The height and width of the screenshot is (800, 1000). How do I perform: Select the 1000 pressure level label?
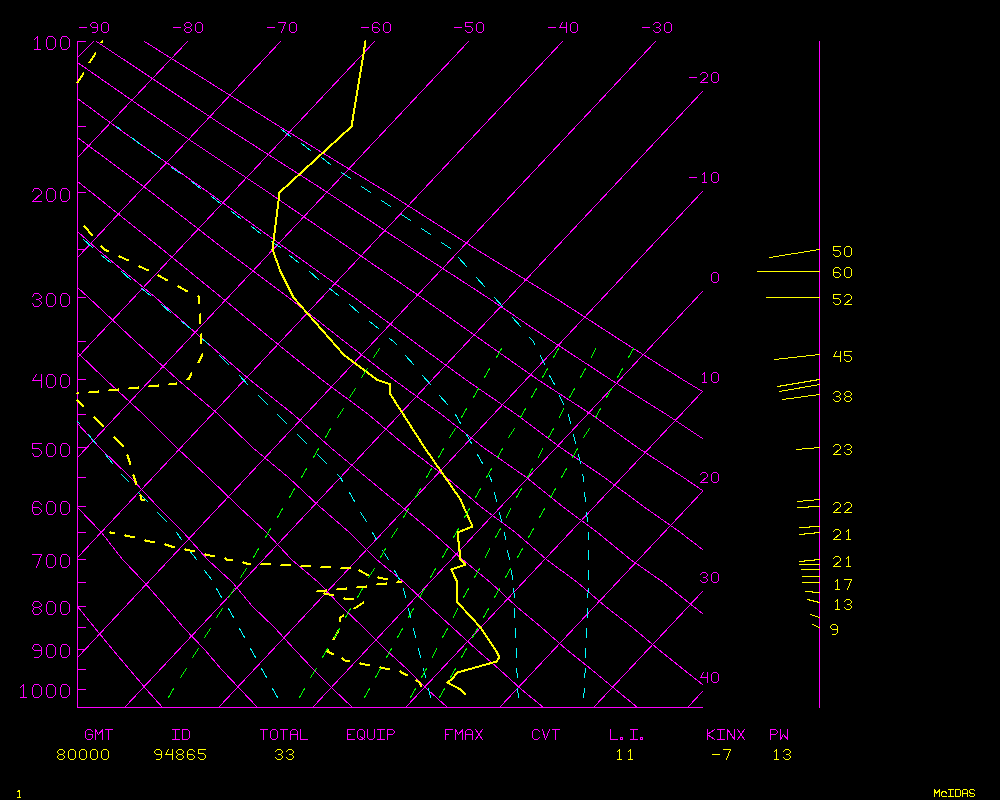(x=42, y=691)
